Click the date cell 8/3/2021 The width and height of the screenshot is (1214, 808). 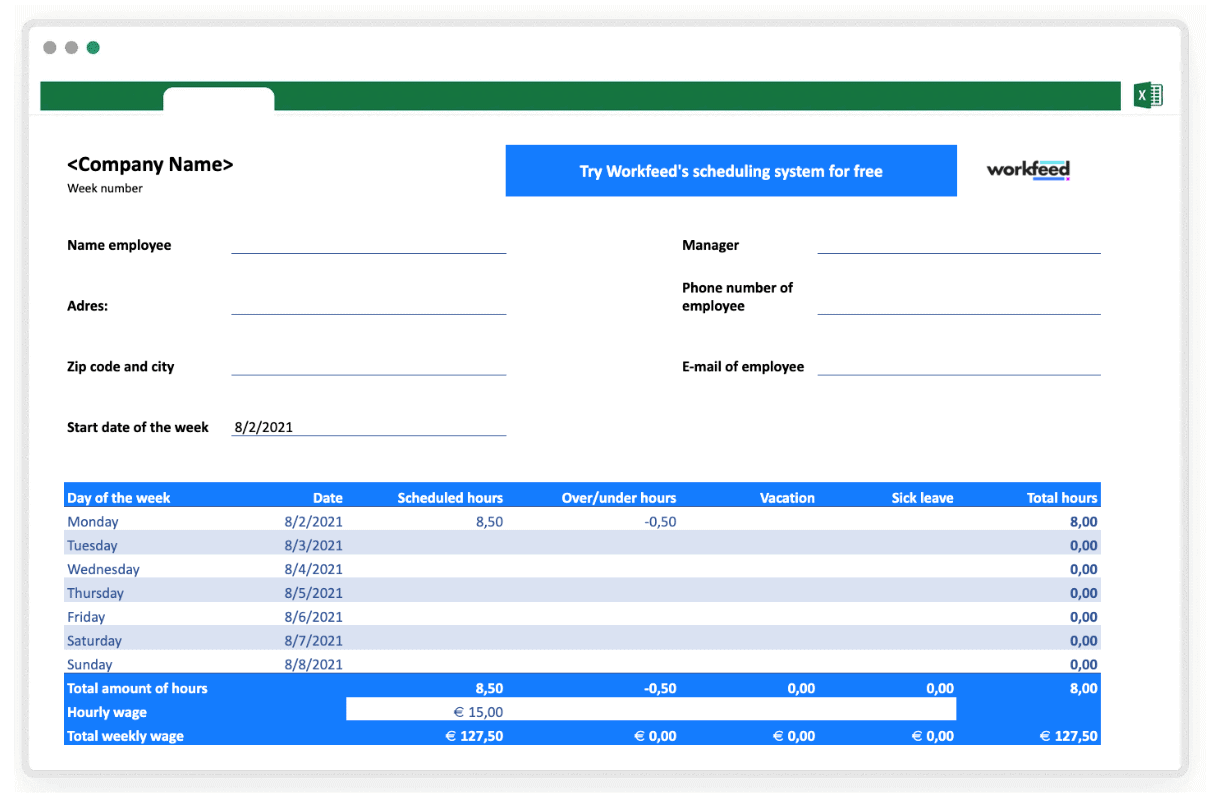314,546
